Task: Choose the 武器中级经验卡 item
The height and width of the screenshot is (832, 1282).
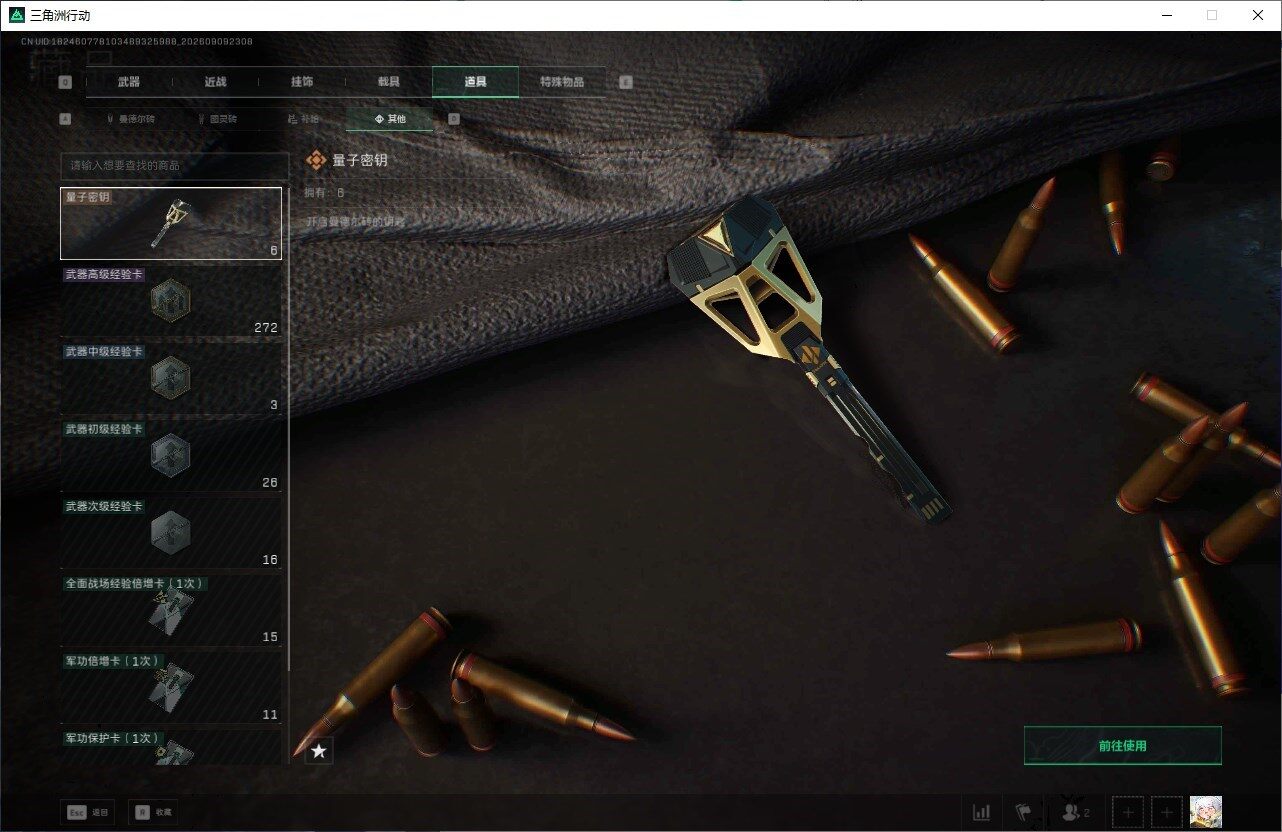Action: click(171, 378)
